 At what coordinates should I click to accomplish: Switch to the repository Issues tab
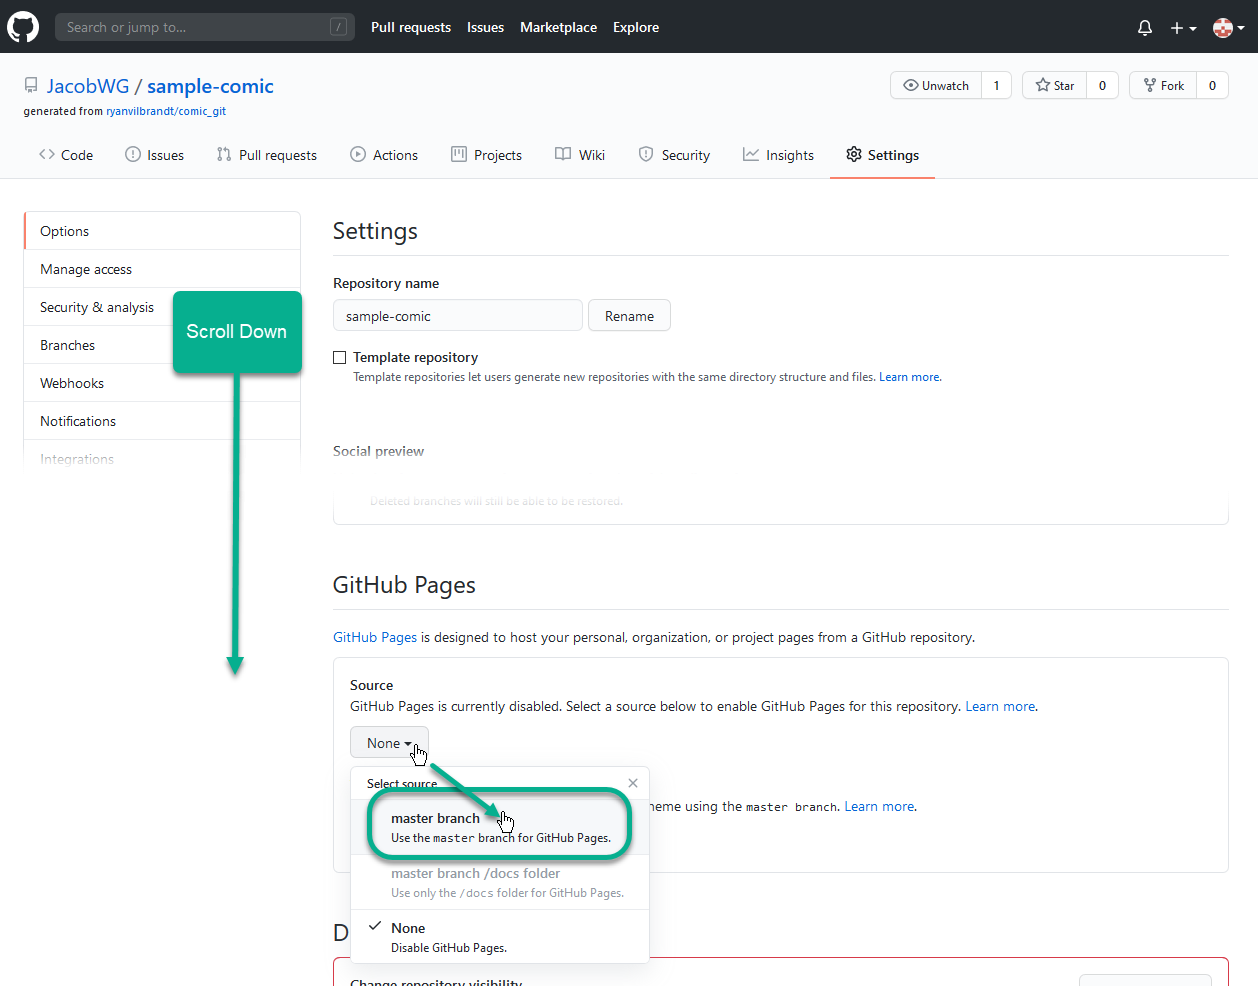[x=155, y=155]
